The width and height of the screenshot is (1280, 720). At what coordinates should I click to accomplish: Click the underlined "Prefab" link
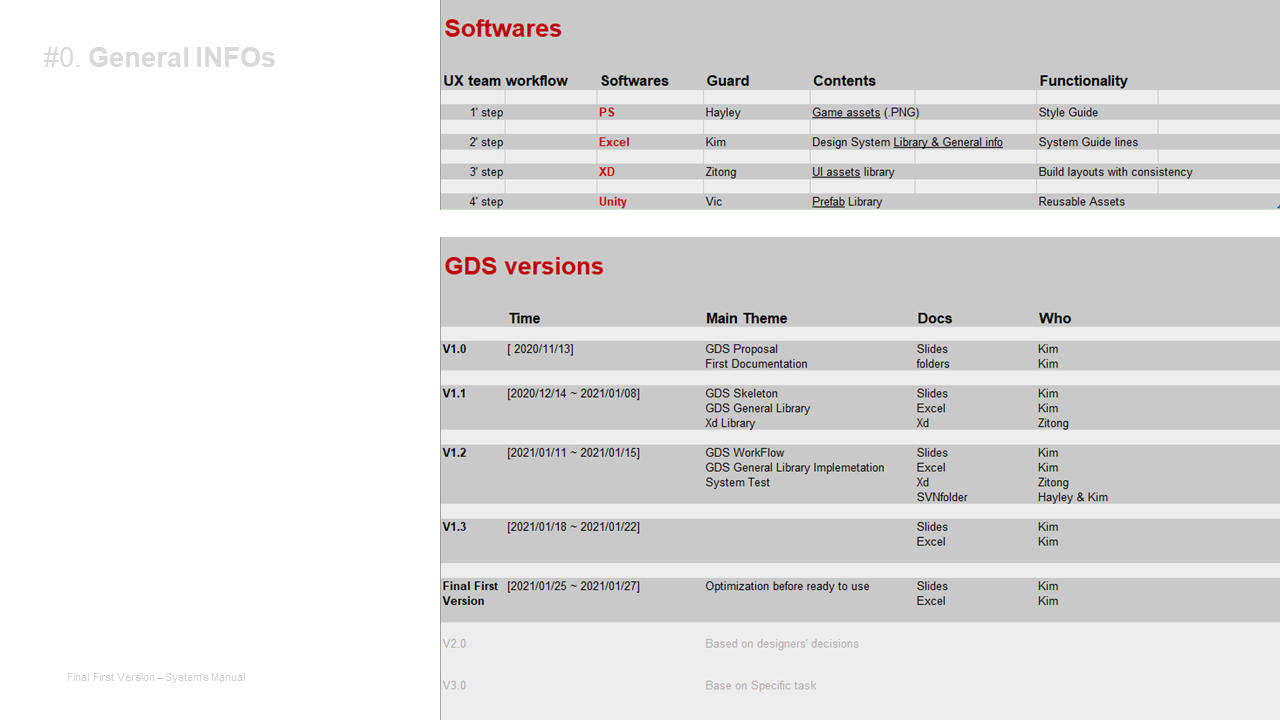(828, 202)
